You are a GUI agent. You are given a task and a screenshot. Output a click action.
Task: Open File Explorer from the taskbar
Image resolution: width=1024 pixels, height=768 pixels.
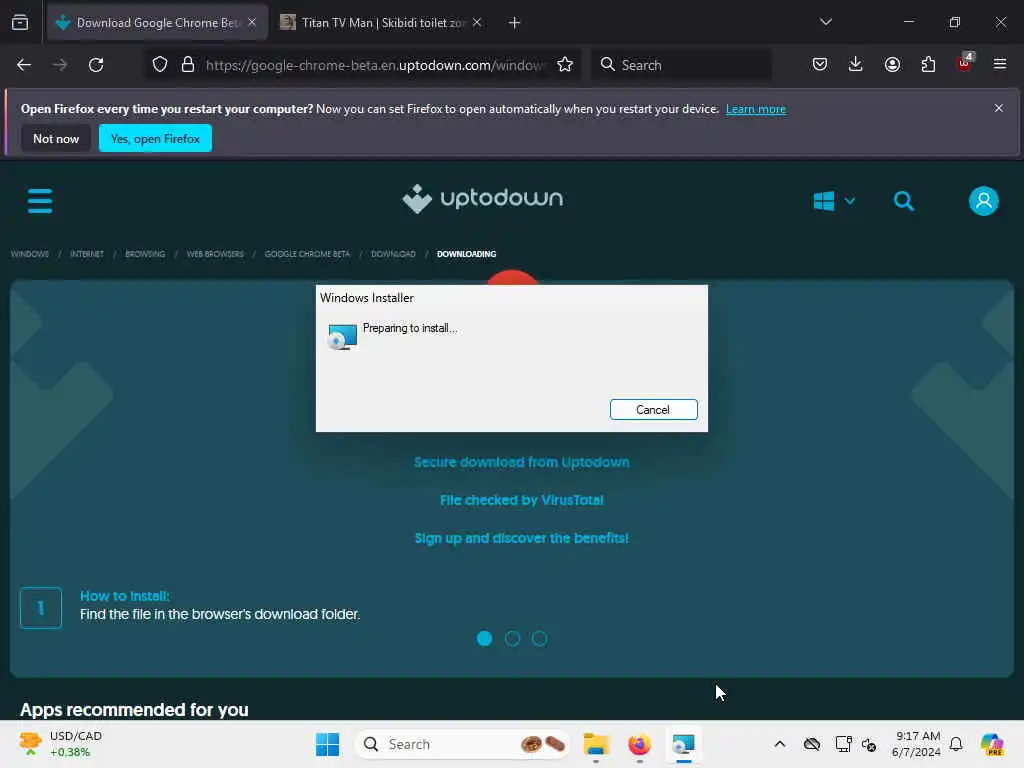[x=596, y=744]
